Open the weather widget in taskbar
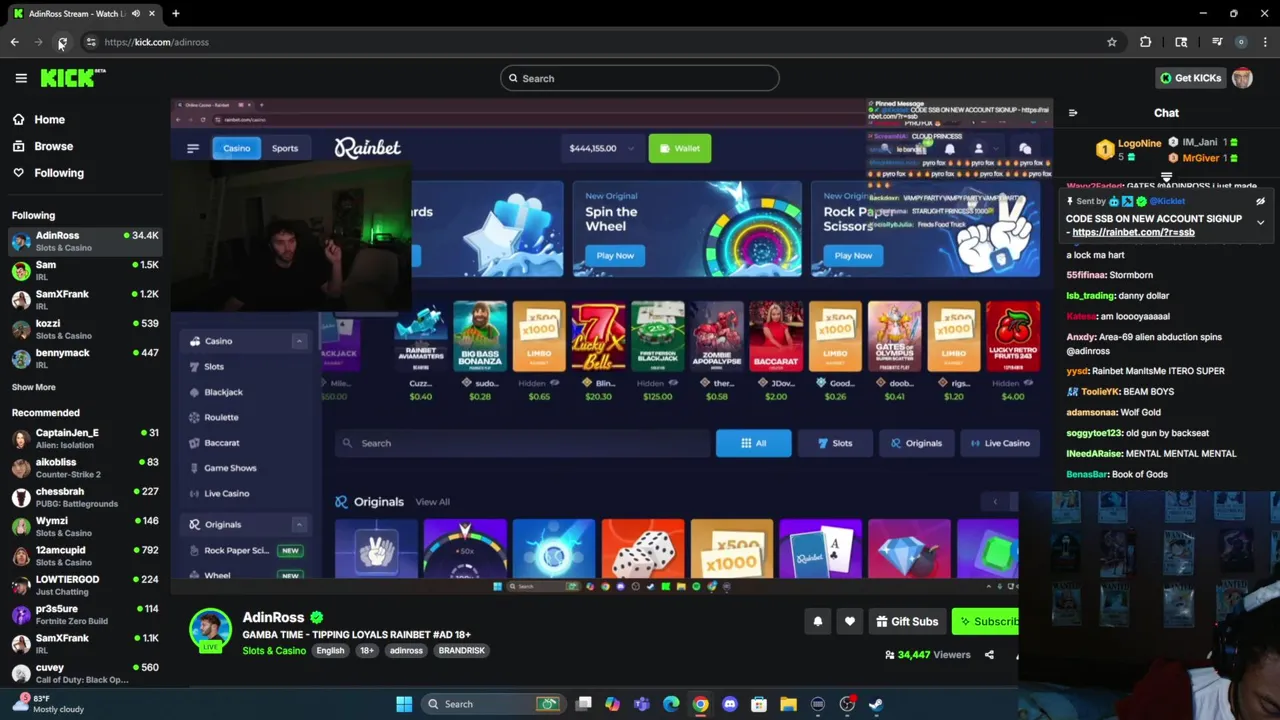The height and width of the screenshot is (720, 1280). coord(50,703)
